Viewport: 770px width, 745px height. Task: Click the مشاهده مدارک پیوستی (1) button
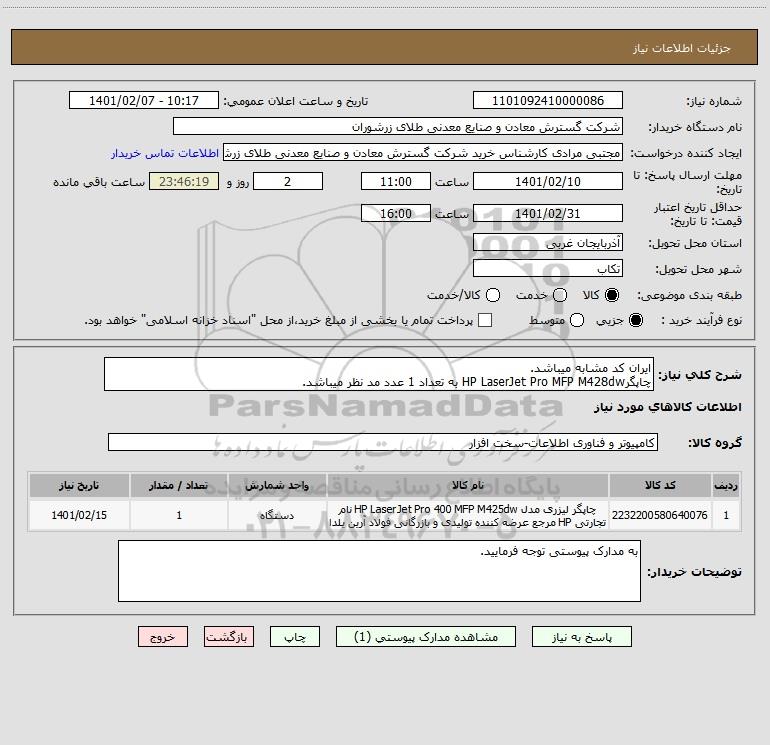pos(426,637)
